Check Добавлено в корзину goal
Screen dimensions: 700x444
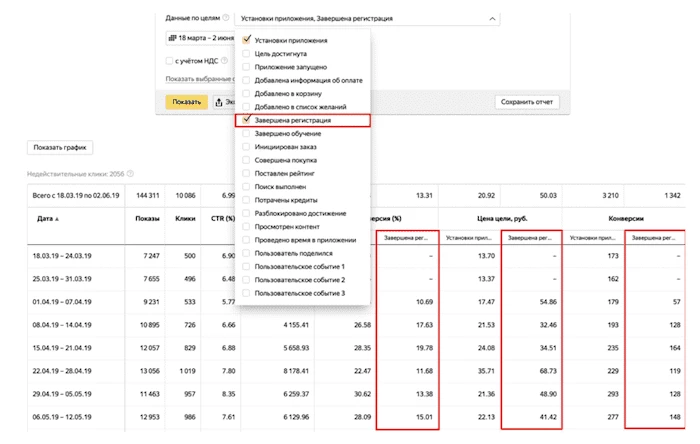pyautogui.click(x=246, y=94)
